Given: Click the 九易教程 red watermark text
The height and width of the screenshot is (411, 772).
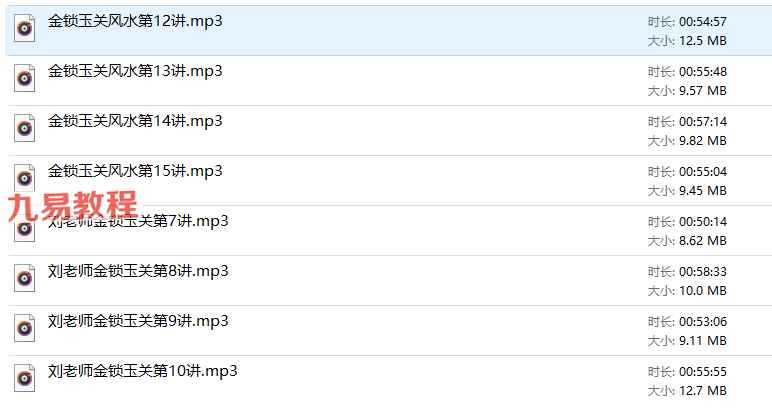Looking at the screenshot, I should tap(72, 206).
